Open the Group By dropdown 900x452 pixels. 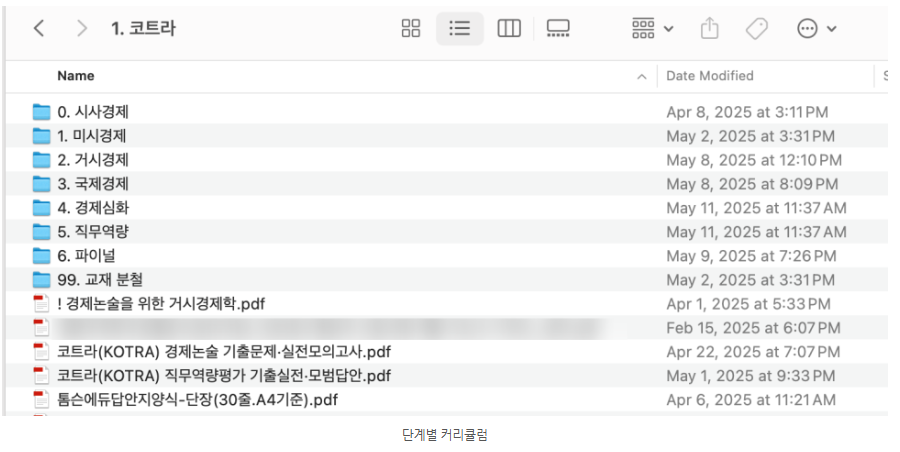652,29
